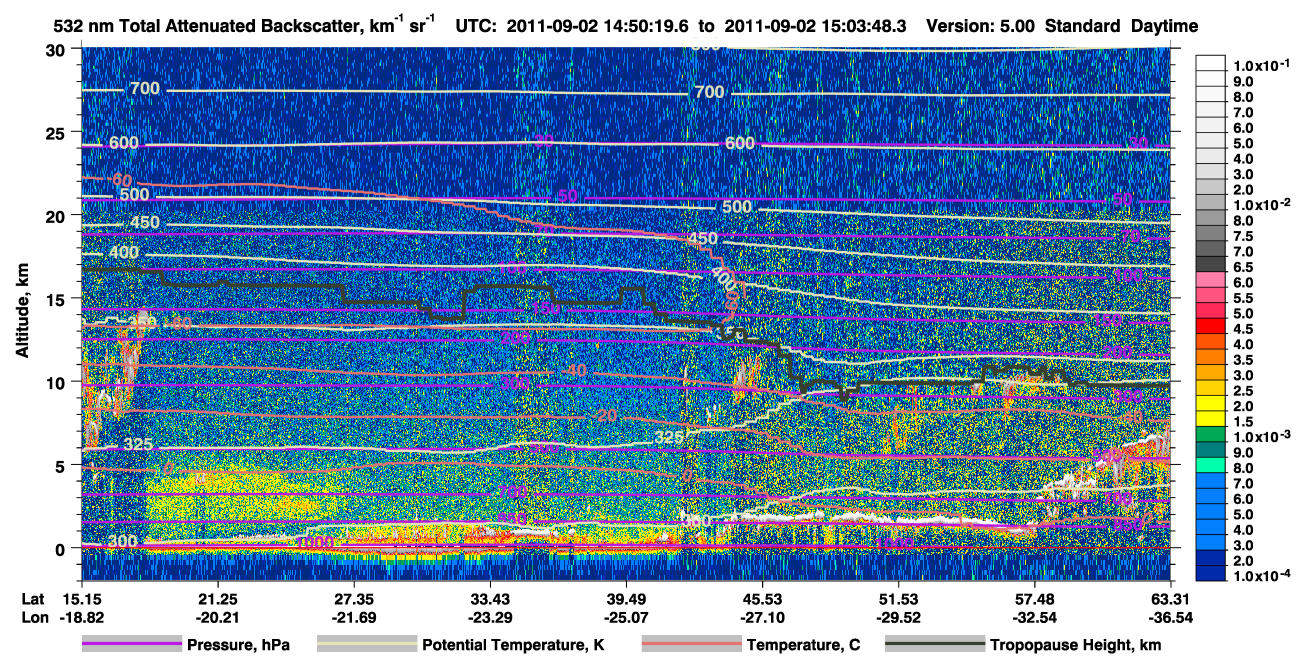
Task: Click latitude value 27.35
Action: click(x=353, y=599)
